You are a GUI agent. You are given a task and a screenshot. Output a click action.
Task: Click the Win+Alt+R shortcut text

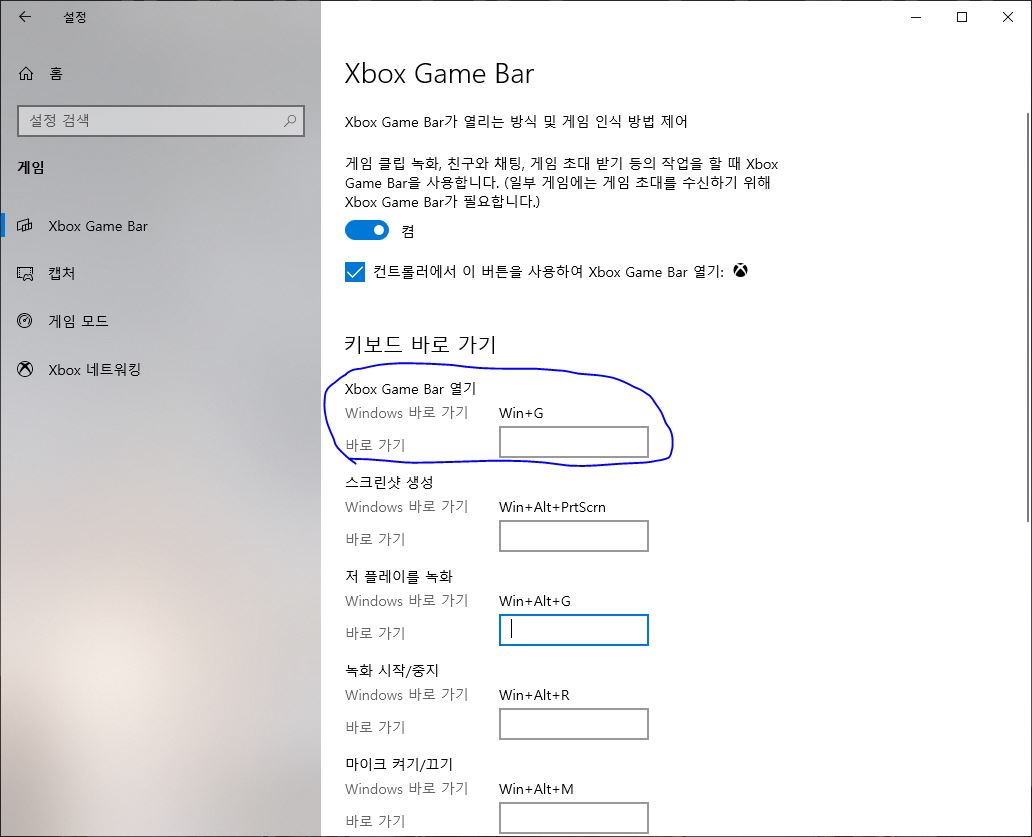pyautogui.click(x=534, y=695)
